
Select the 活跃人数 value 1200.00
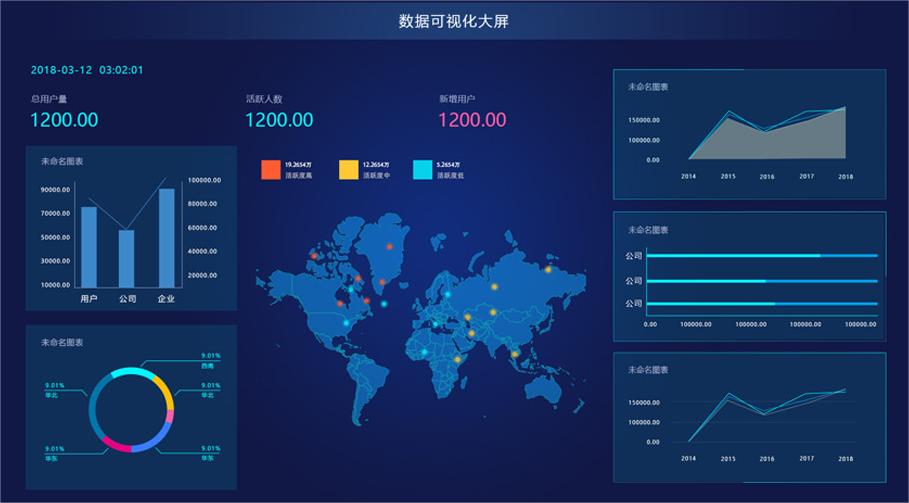tap(279, 120)
